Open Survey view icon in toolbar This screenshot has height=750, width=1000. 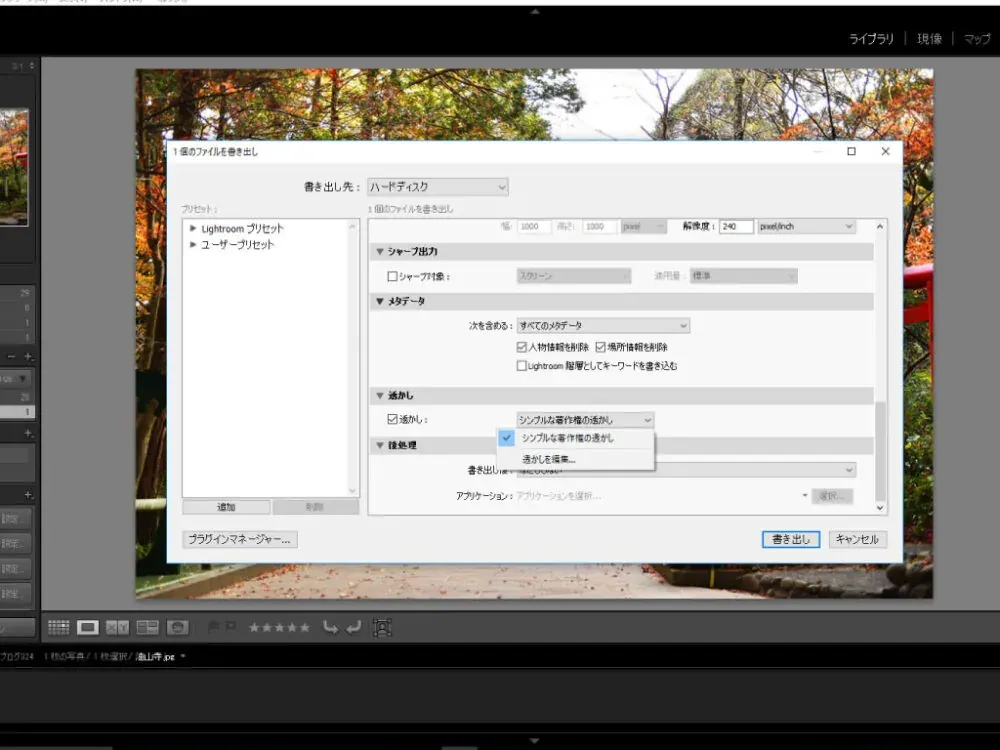click(x=147, y=628)
